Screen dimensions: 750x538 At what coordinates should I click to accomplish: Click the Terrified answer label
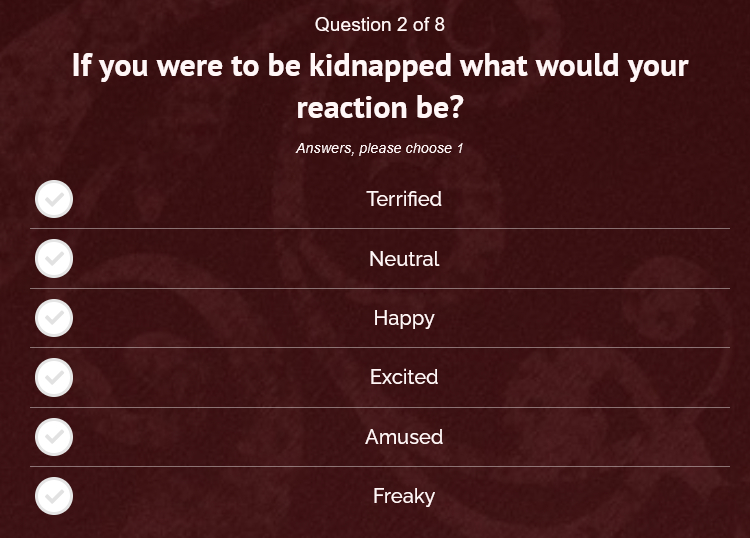tap(404, 199)
